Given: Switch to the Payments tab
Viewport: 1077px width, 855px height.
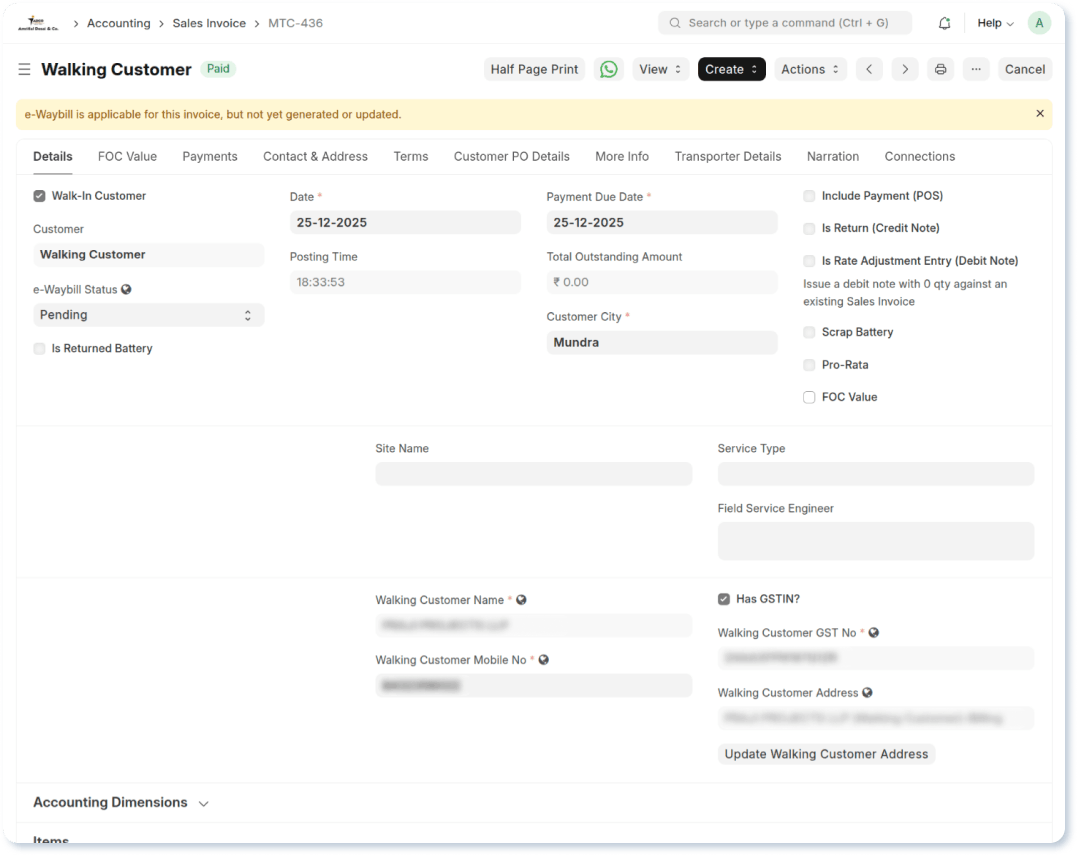Looking at the screenshot, I should pyautogui.click(x=210, y=156).
